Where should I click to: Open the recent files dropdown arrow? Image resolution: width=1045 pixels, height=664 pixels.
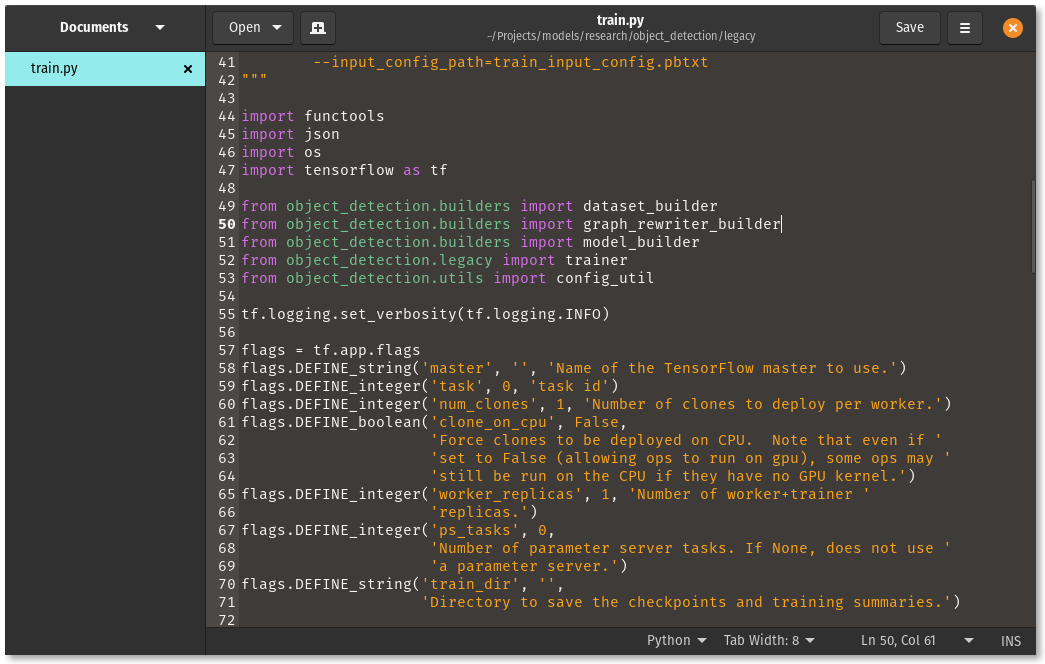[x=277, y=28]
